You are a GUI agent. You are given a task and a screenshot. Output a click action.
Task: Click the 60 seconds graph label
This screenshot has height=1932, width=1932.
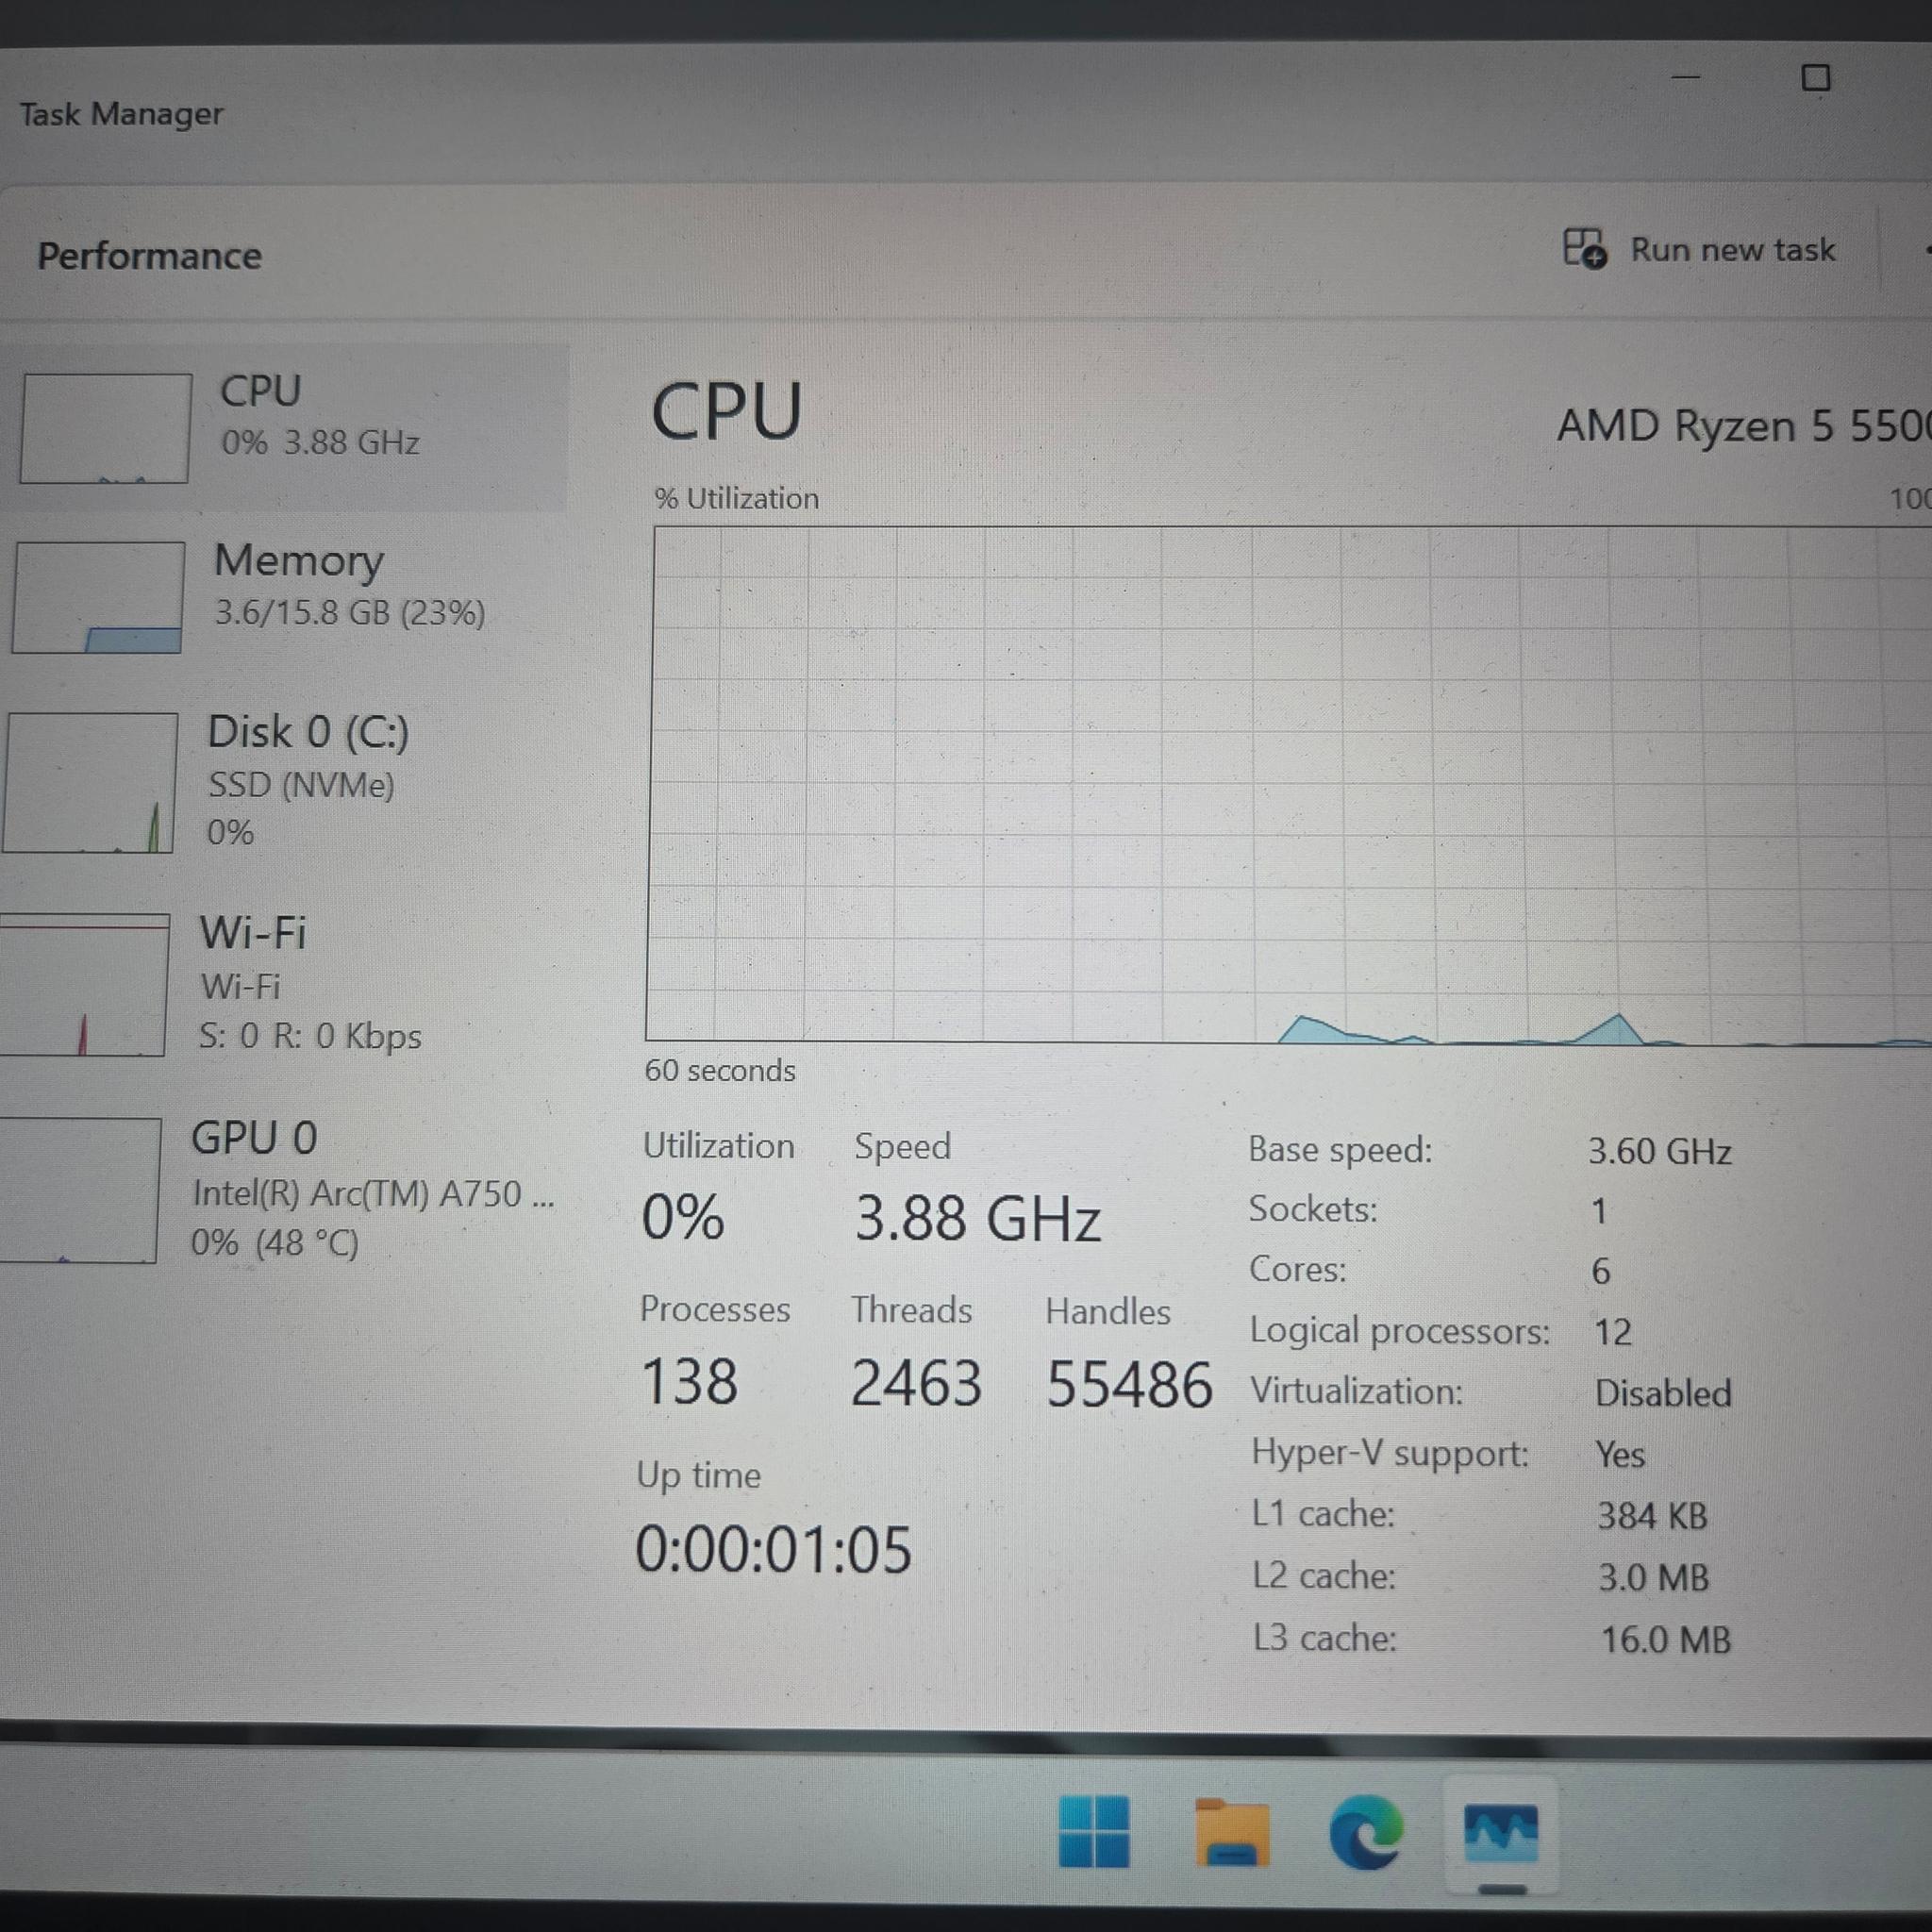point(720,1071)
